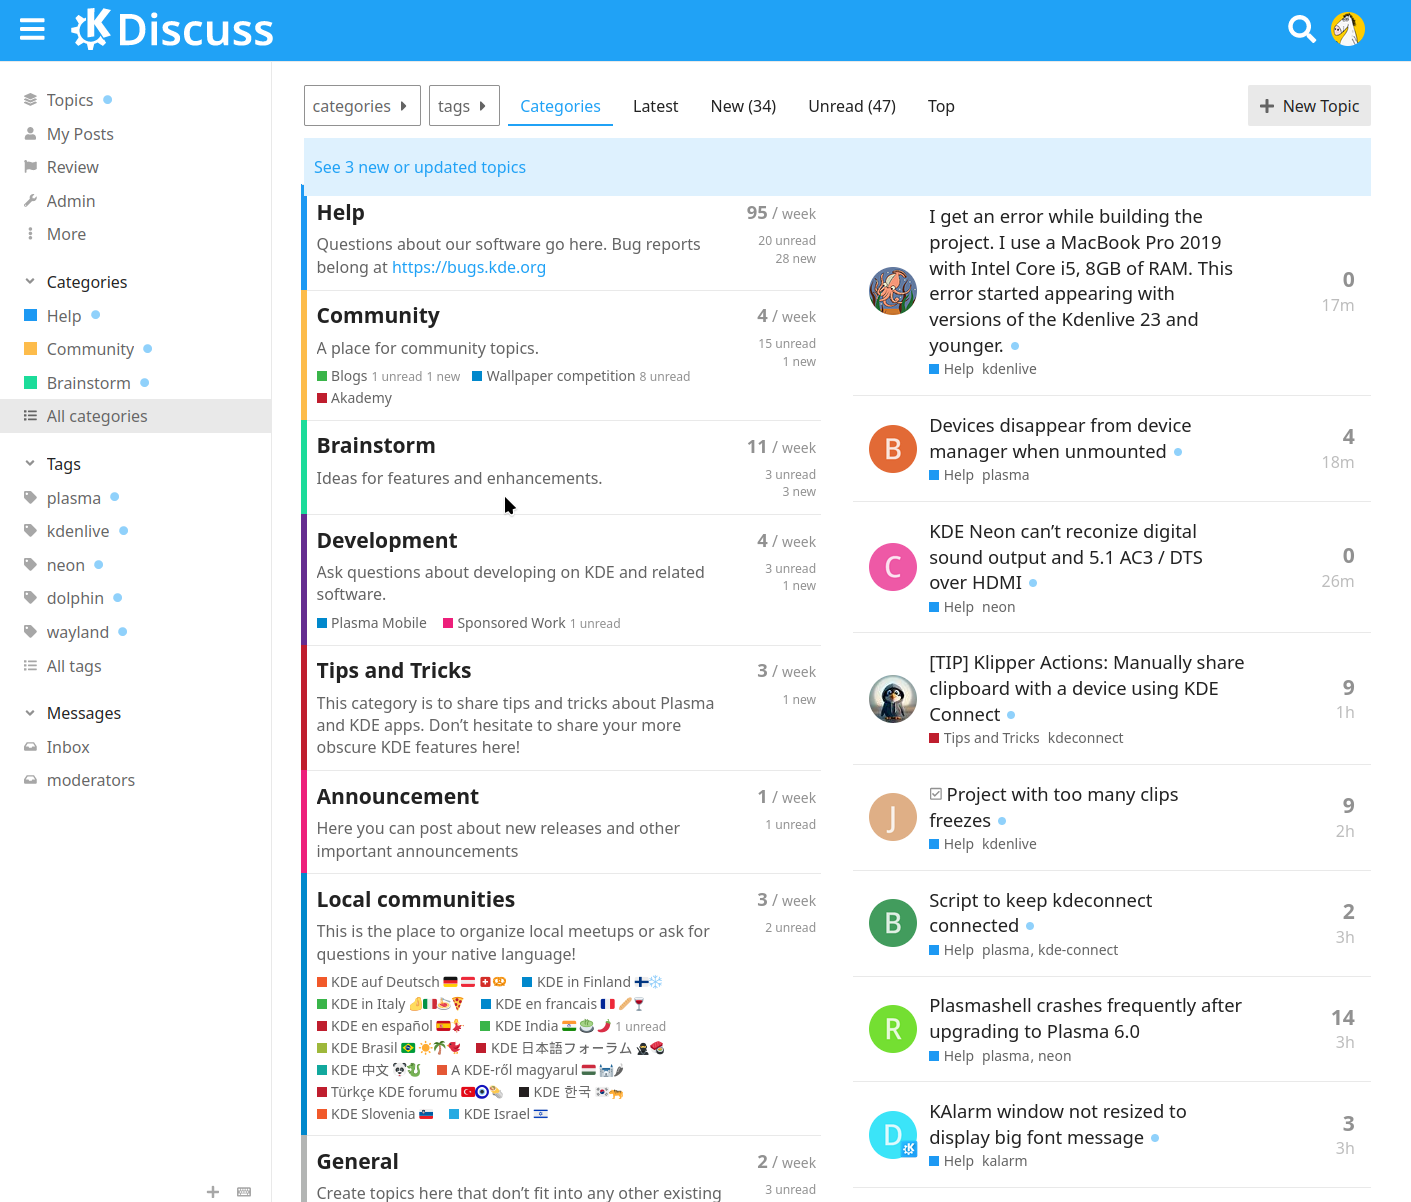Image resolution: width=1411 pixels, height=1202 pixels.
Task: Open cyan D avatar on KAlarm topic
Action: pyautogui.click(x=893, y=1135)
